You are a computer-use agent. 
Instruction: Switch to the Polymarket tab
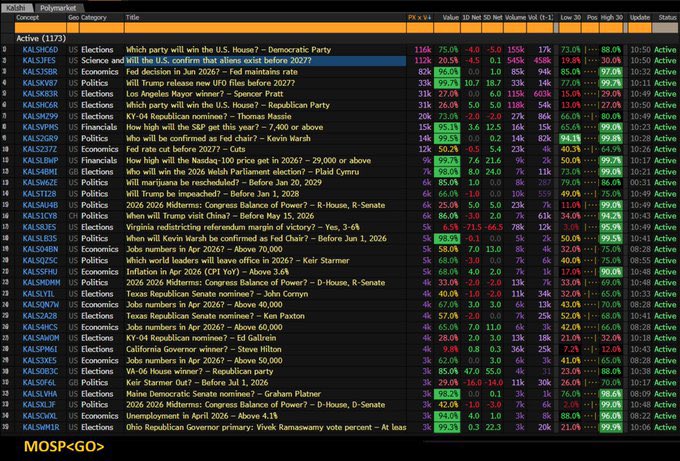(x=58, y=8)
